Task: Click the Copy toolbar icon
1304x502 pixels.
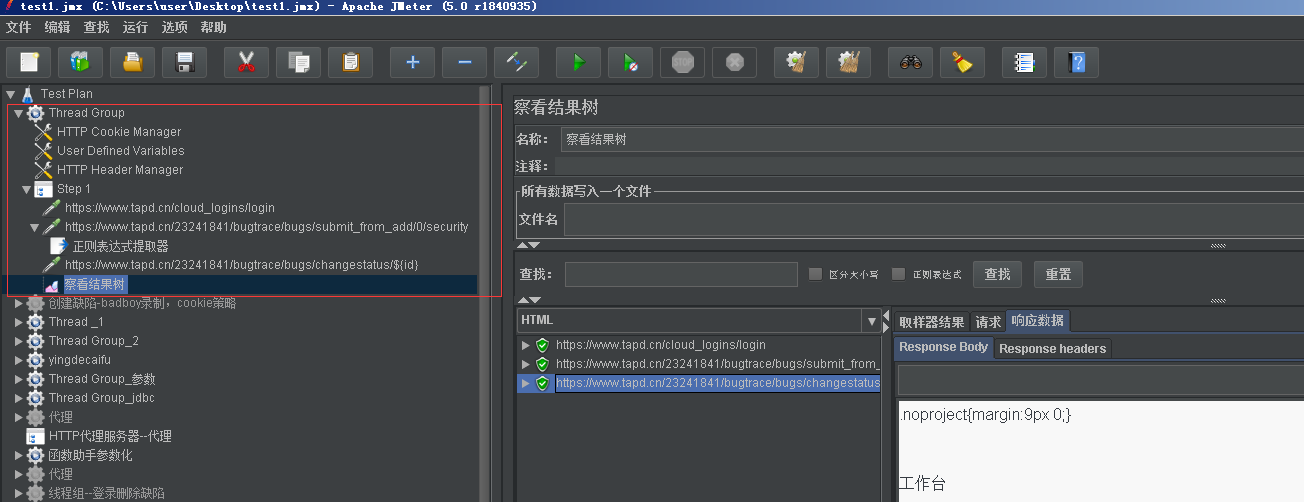Action: 298,62
